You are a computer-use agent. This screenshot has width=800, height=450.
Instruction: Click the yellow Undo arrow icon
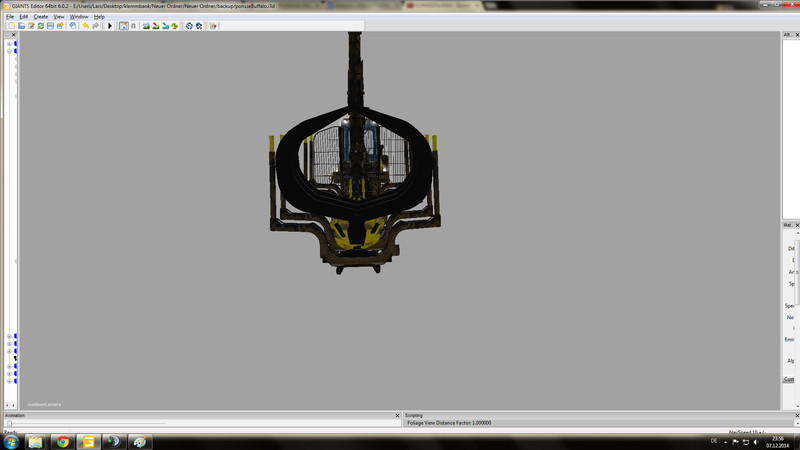click(x=86, y=26)
